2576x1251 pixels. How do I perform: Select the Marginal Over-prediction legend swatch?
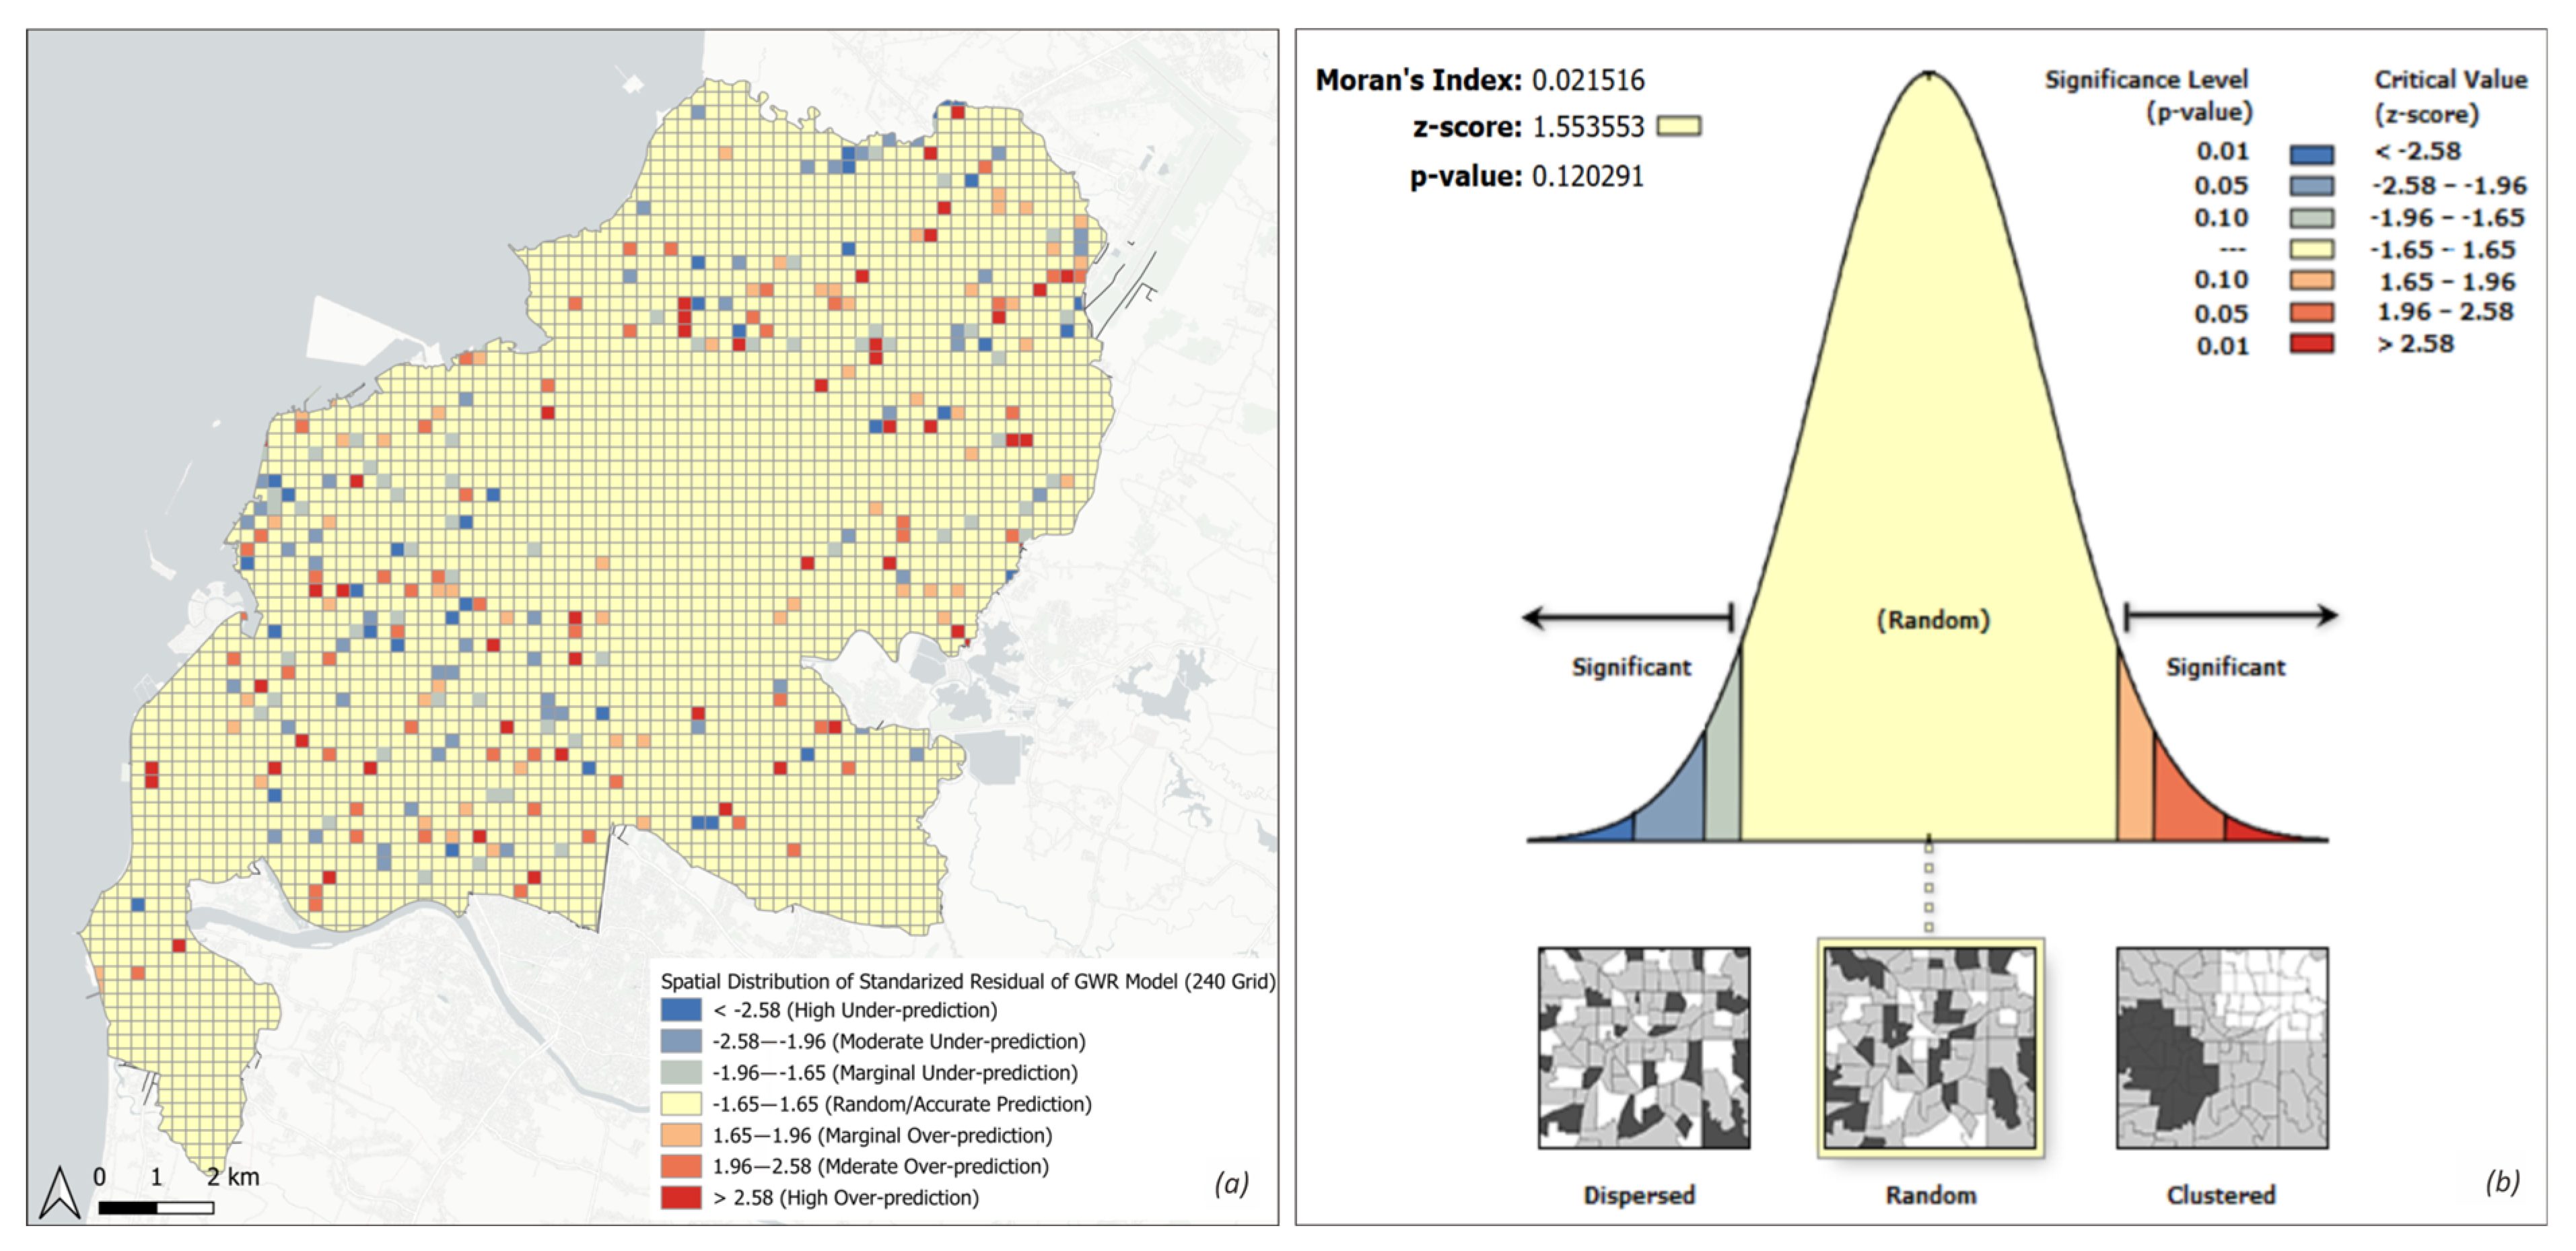click(681, 1135)
